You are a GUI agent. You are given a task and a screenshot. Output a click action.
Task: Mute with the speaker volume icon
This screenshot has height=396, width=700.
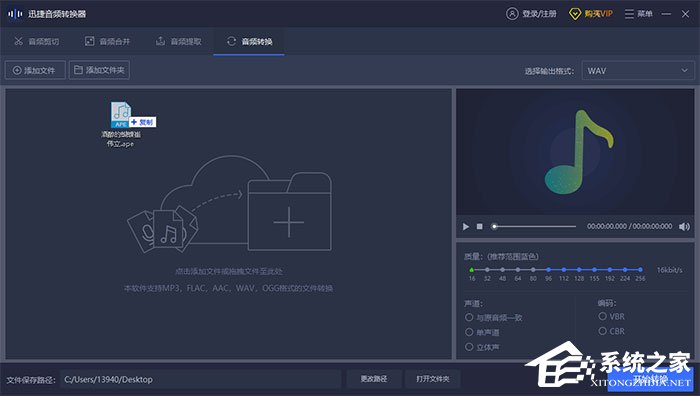click(x=684, y=227)
